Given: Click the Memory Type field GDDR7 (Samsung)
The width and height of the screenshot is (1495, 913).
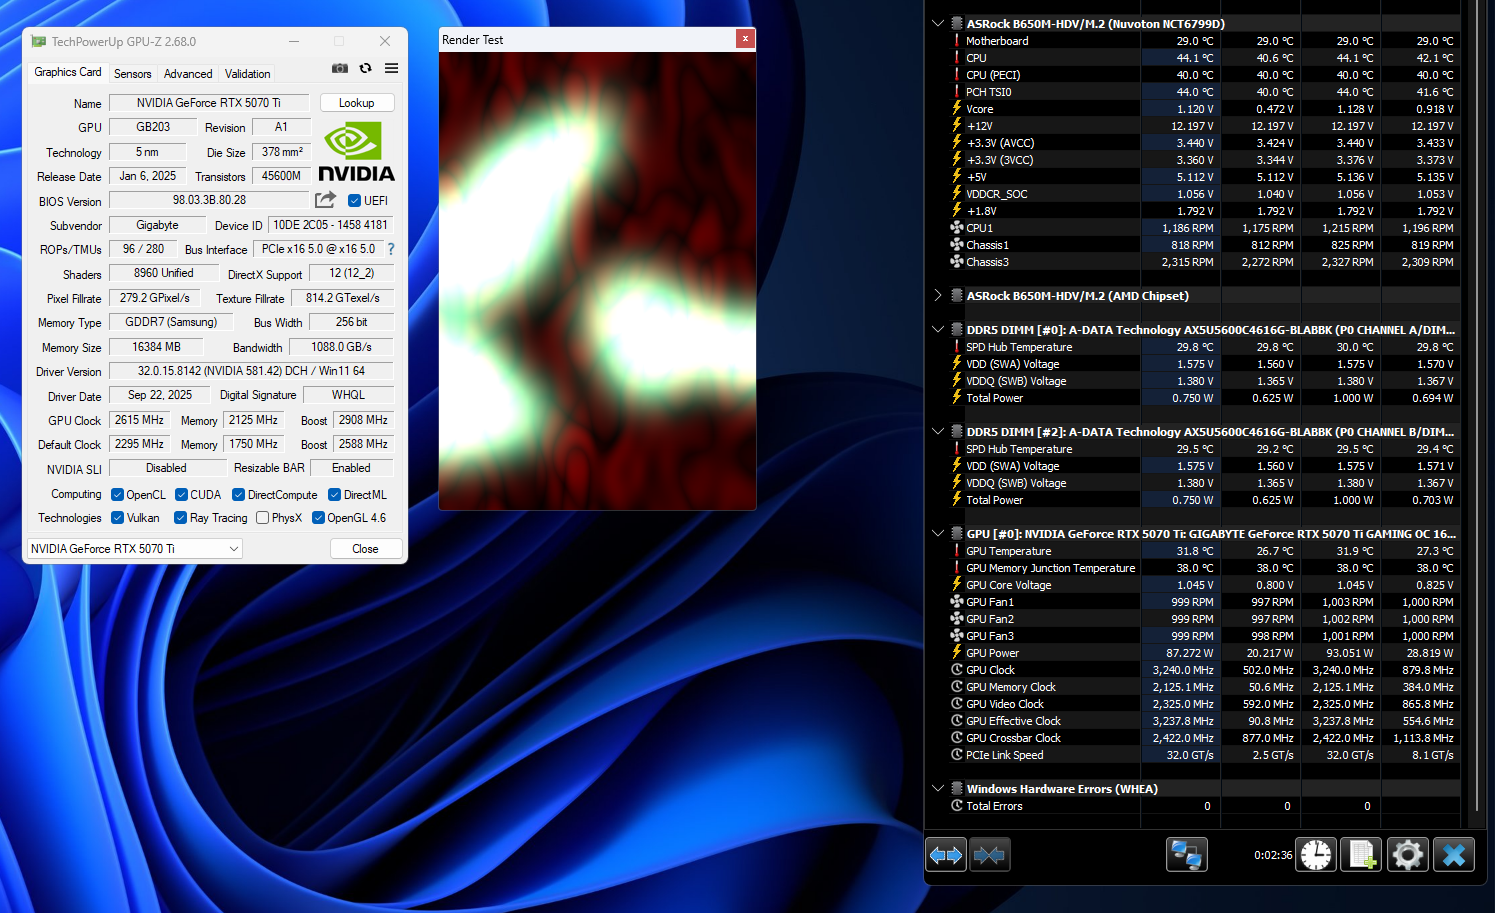Looking at the screenshot, I should tap(171, 322).
